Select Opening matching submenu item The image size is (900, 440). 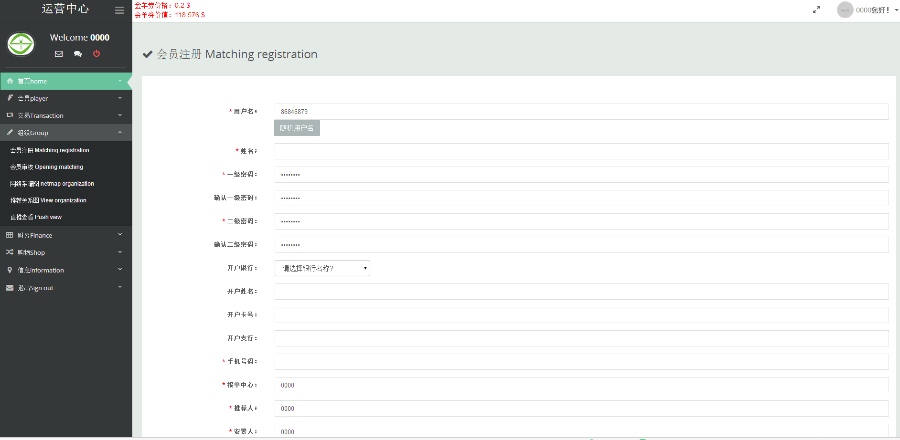coord(47,167)
